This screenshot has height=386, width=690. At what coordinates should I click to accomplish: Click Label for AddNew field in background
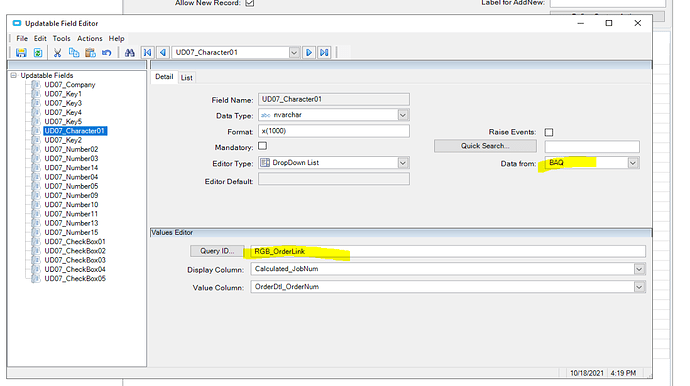(x=607, y=3)
